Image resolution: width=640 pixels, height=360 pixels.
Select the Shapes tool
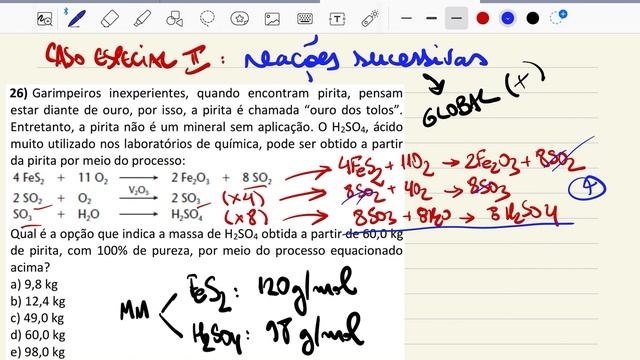(174, 19)
